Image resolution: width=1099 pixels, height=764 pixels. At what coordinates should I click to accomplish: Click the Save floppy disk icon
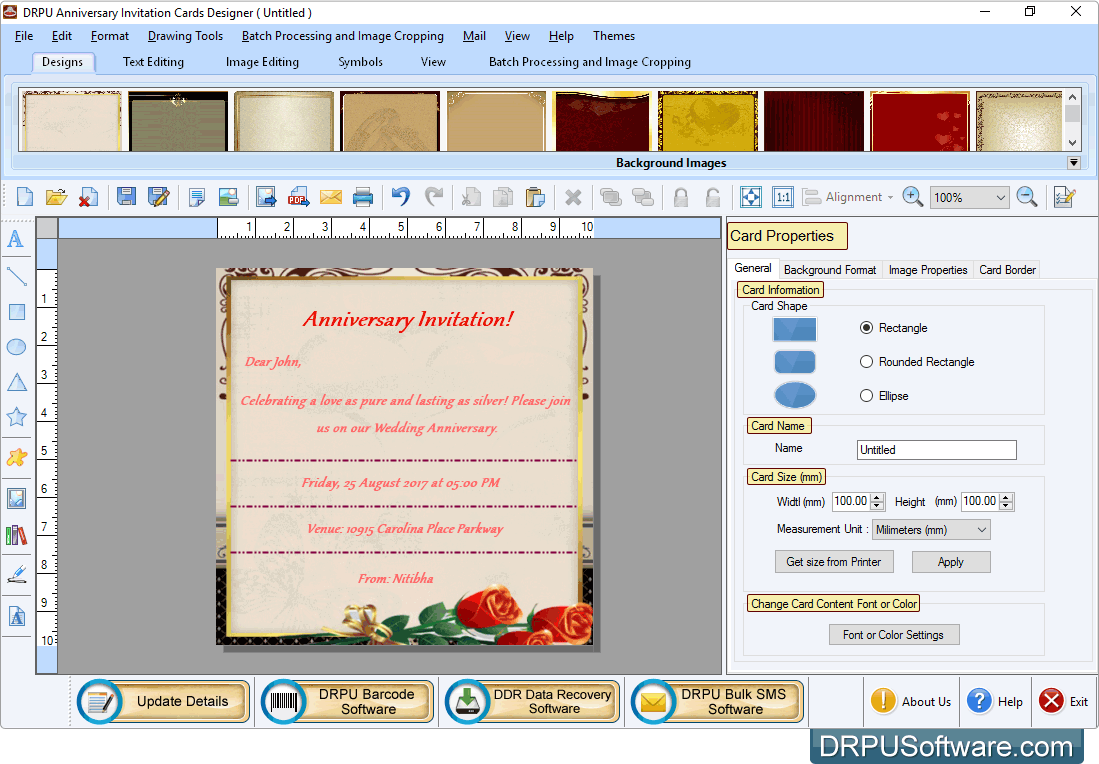pyautogui.click(x=126, y=196)
